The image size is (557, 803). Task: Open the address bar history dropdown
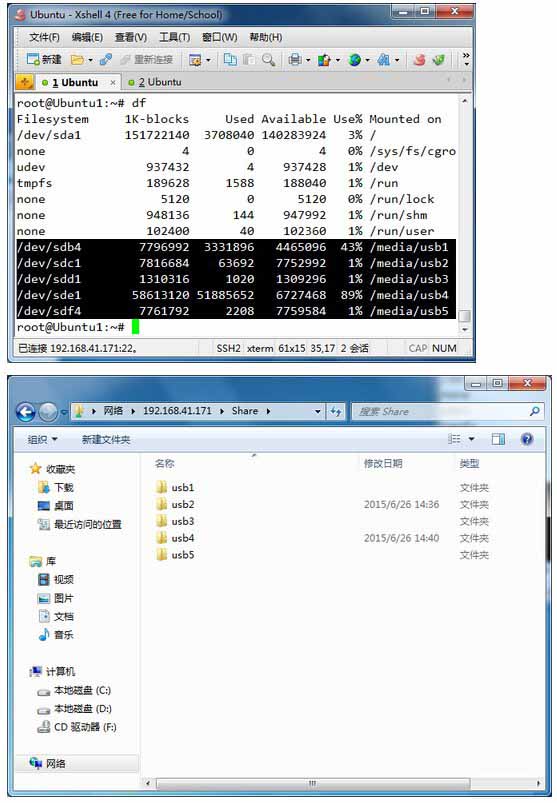317,411
